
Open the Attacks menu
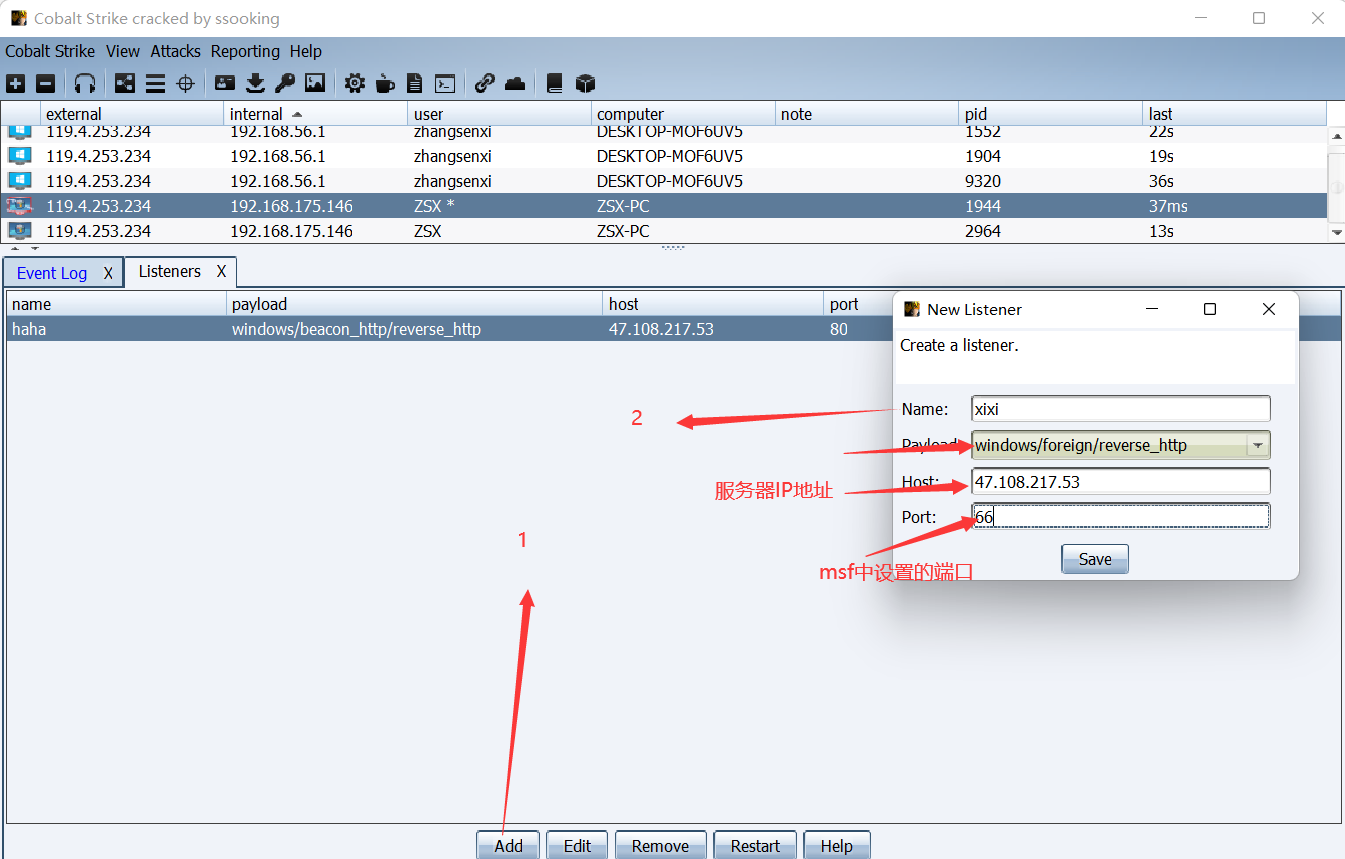pos(176,51)
